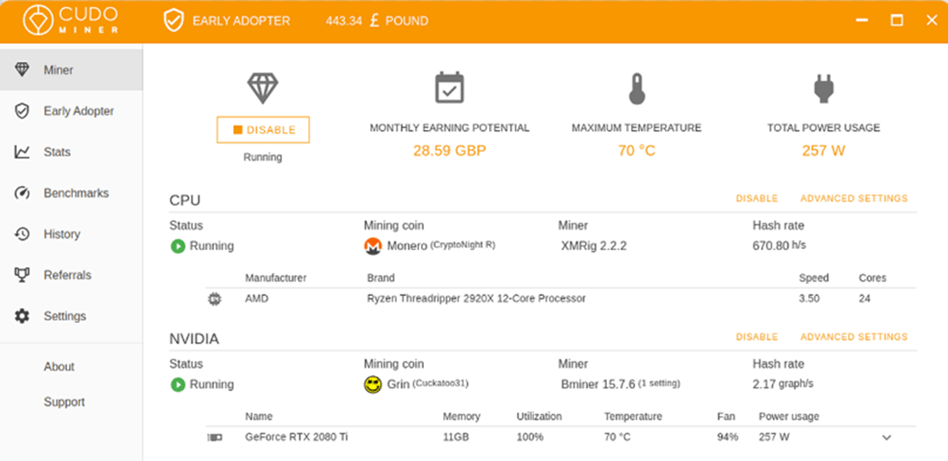Stop mining with the main Disable button
Viewport: 948px width, 461px height.
click(x=263, y=130)
